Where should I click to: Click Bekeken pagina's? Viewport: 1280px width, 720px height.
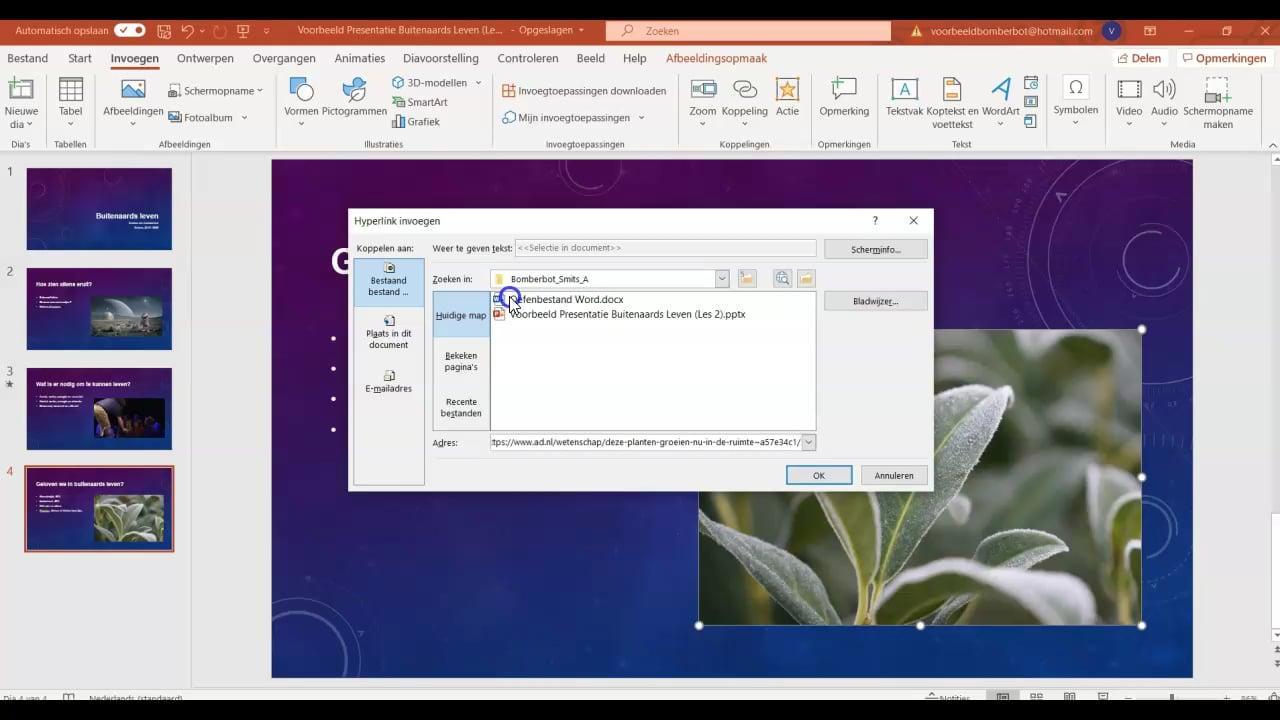click(461, 361)
